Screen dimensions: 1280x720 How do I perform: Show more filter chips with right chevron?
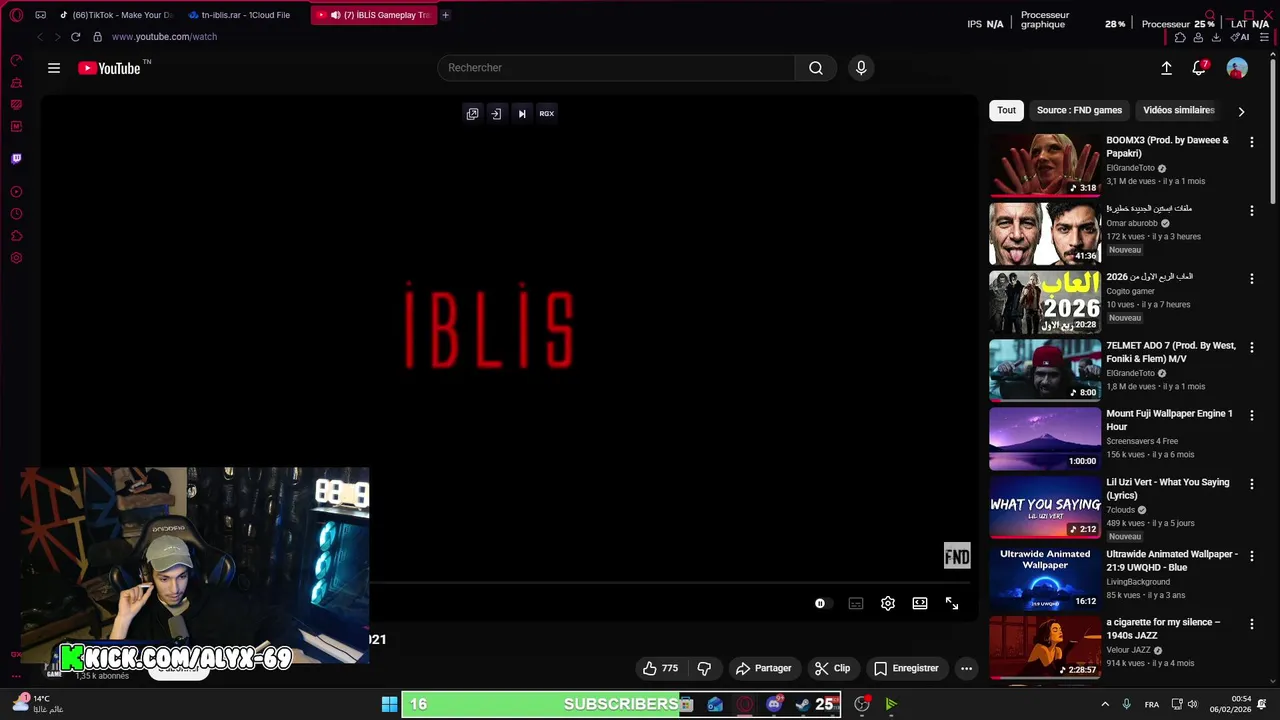pyautogui.click(x=1241, y=111)
